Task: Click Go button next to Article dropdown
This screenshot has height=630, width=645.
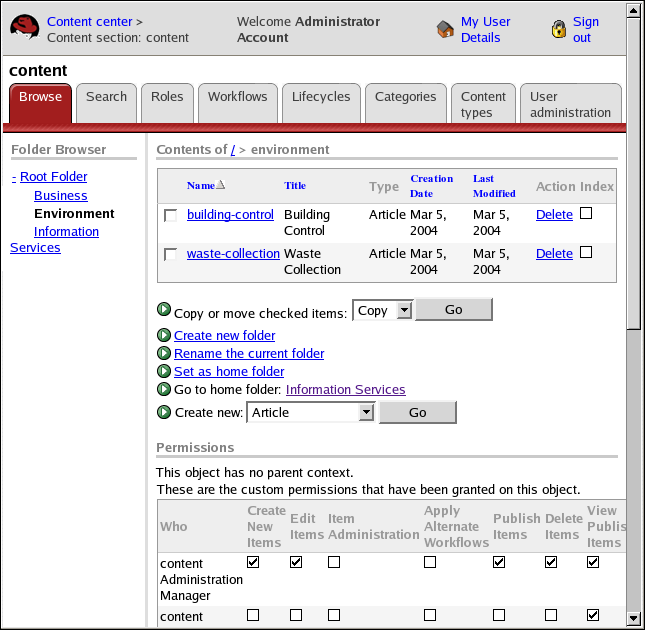Action: [418, 412]
